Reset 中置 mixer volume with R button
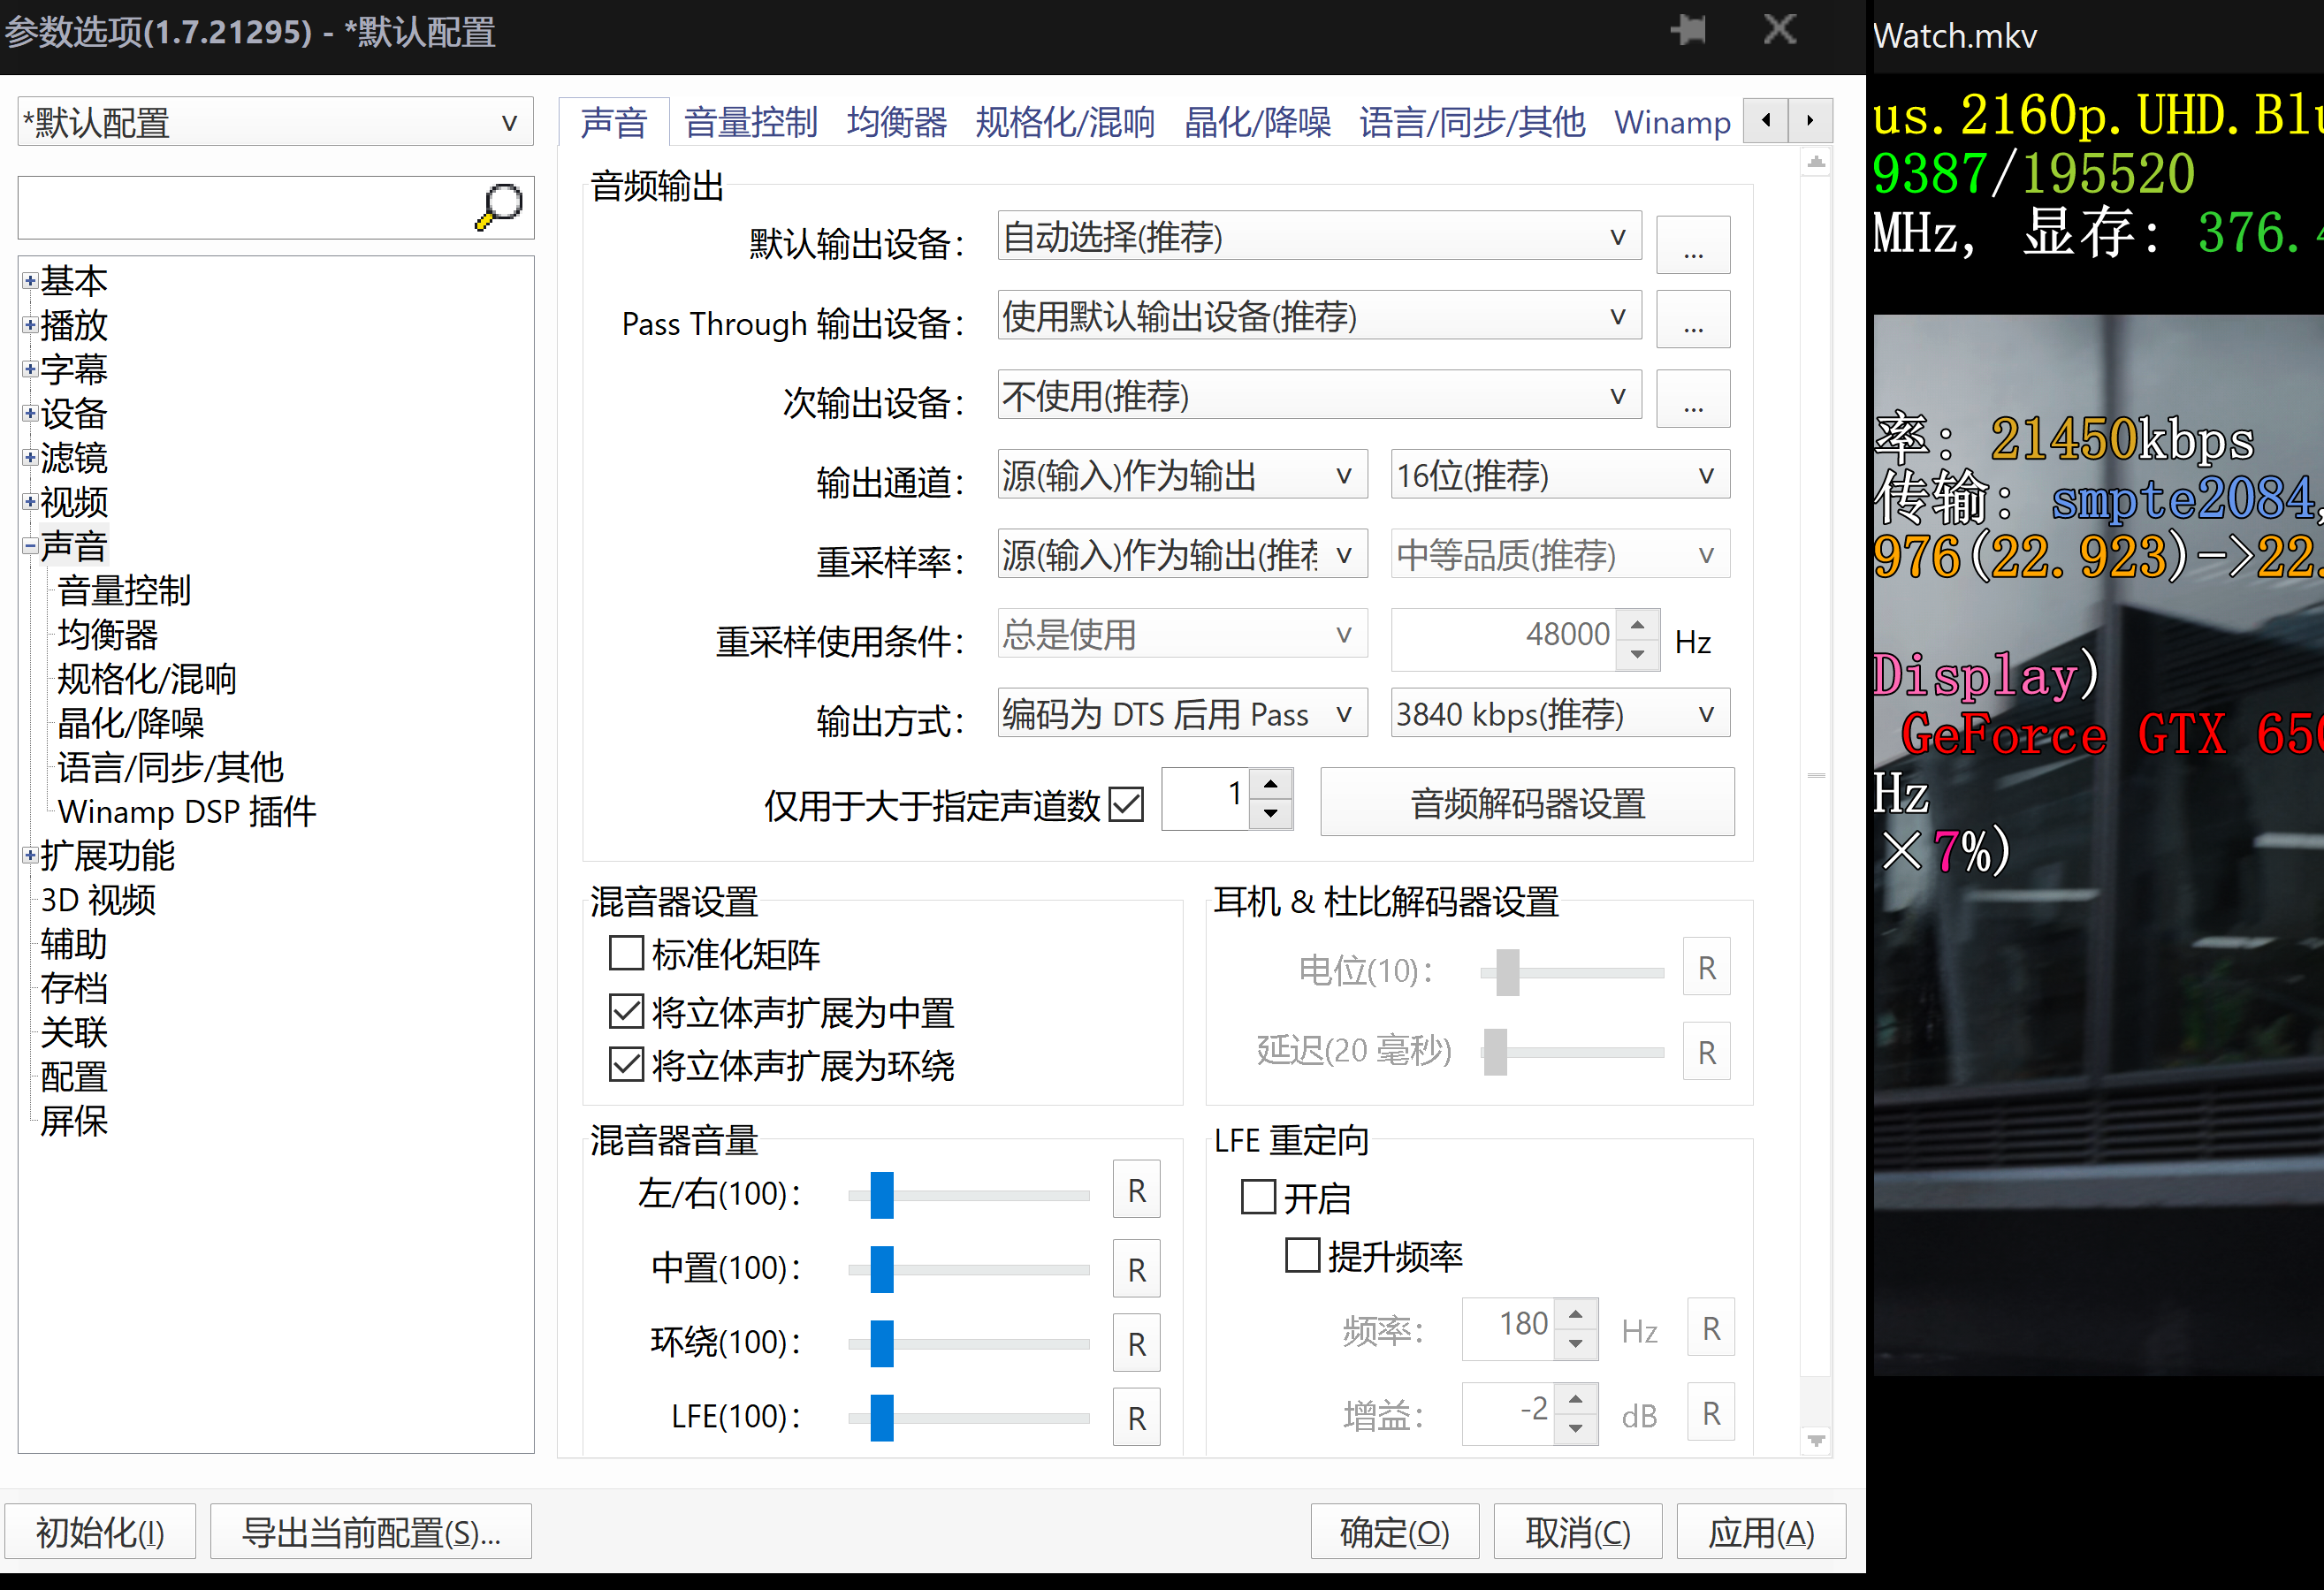The image size is (2324, 1590). 1136,1269
